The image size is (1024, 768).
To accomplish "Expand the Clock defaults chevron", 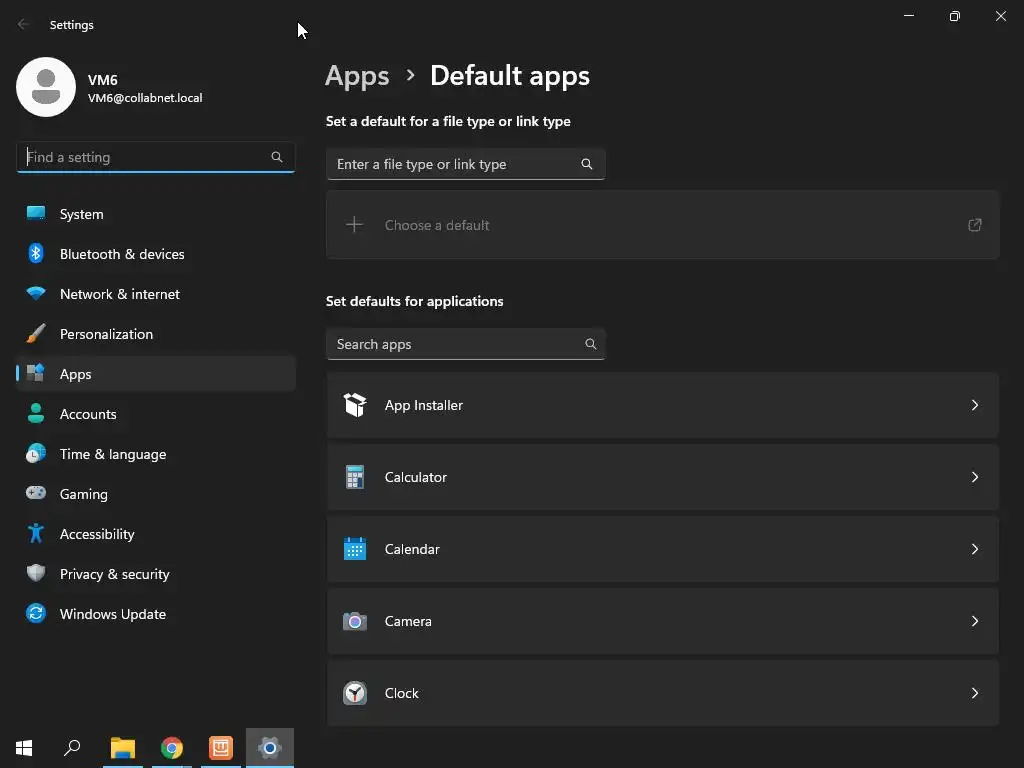I will (975, 693).
